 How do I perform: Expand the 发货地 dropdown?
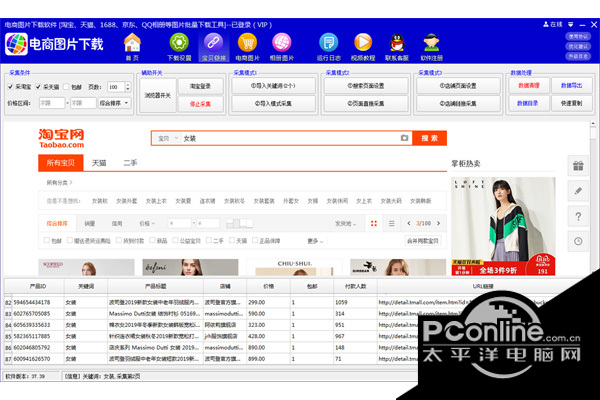[x=346, y=224]
